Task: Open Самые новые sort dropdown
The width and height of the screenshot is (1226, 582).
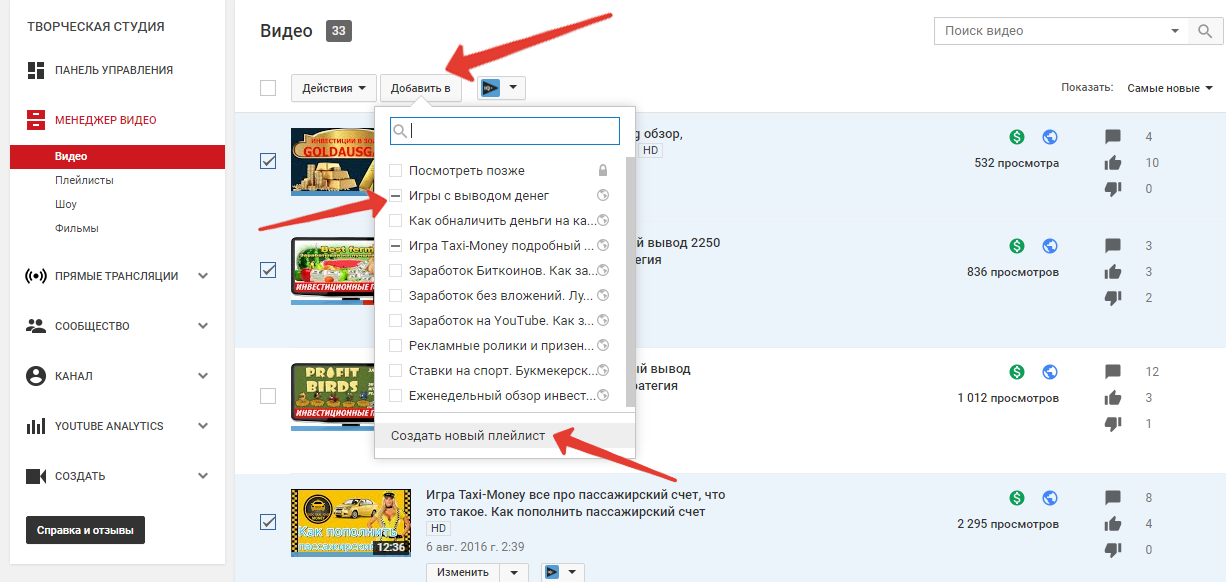Action: pos(1171,88)
